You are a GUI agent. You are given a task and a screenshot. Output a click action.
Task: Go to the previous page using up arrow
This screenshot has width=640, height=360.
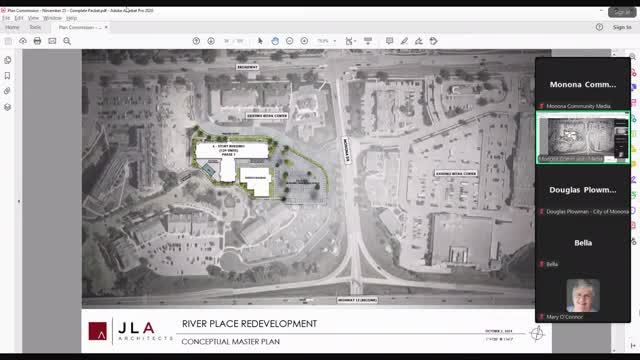pos(196,41)
